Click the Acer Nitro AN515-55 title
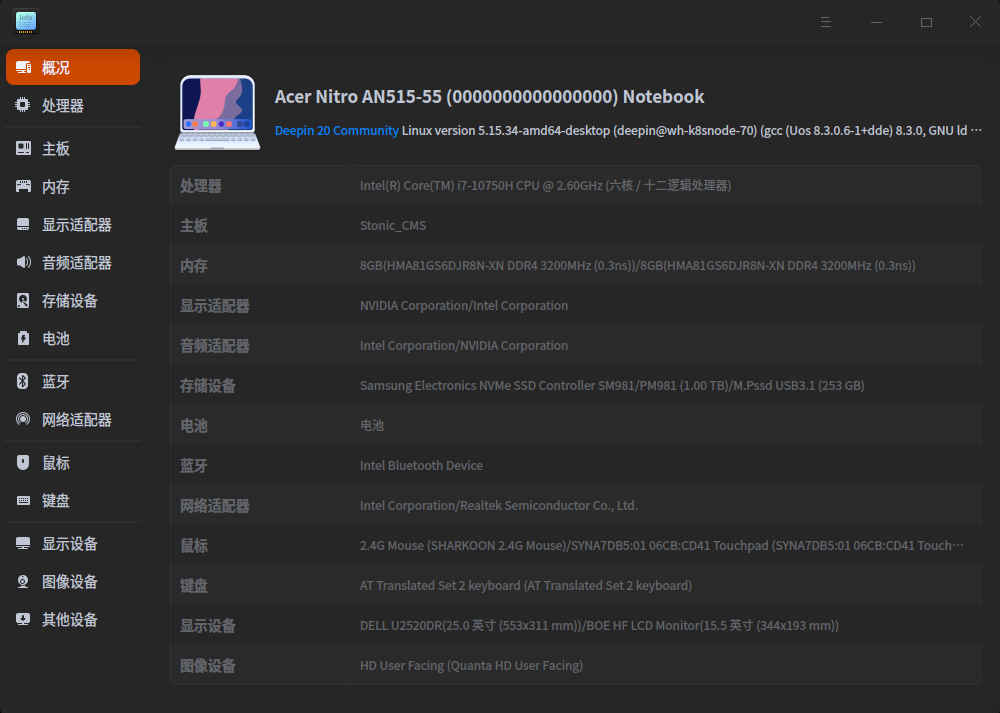1000x713 pixels. click(489, 96)
